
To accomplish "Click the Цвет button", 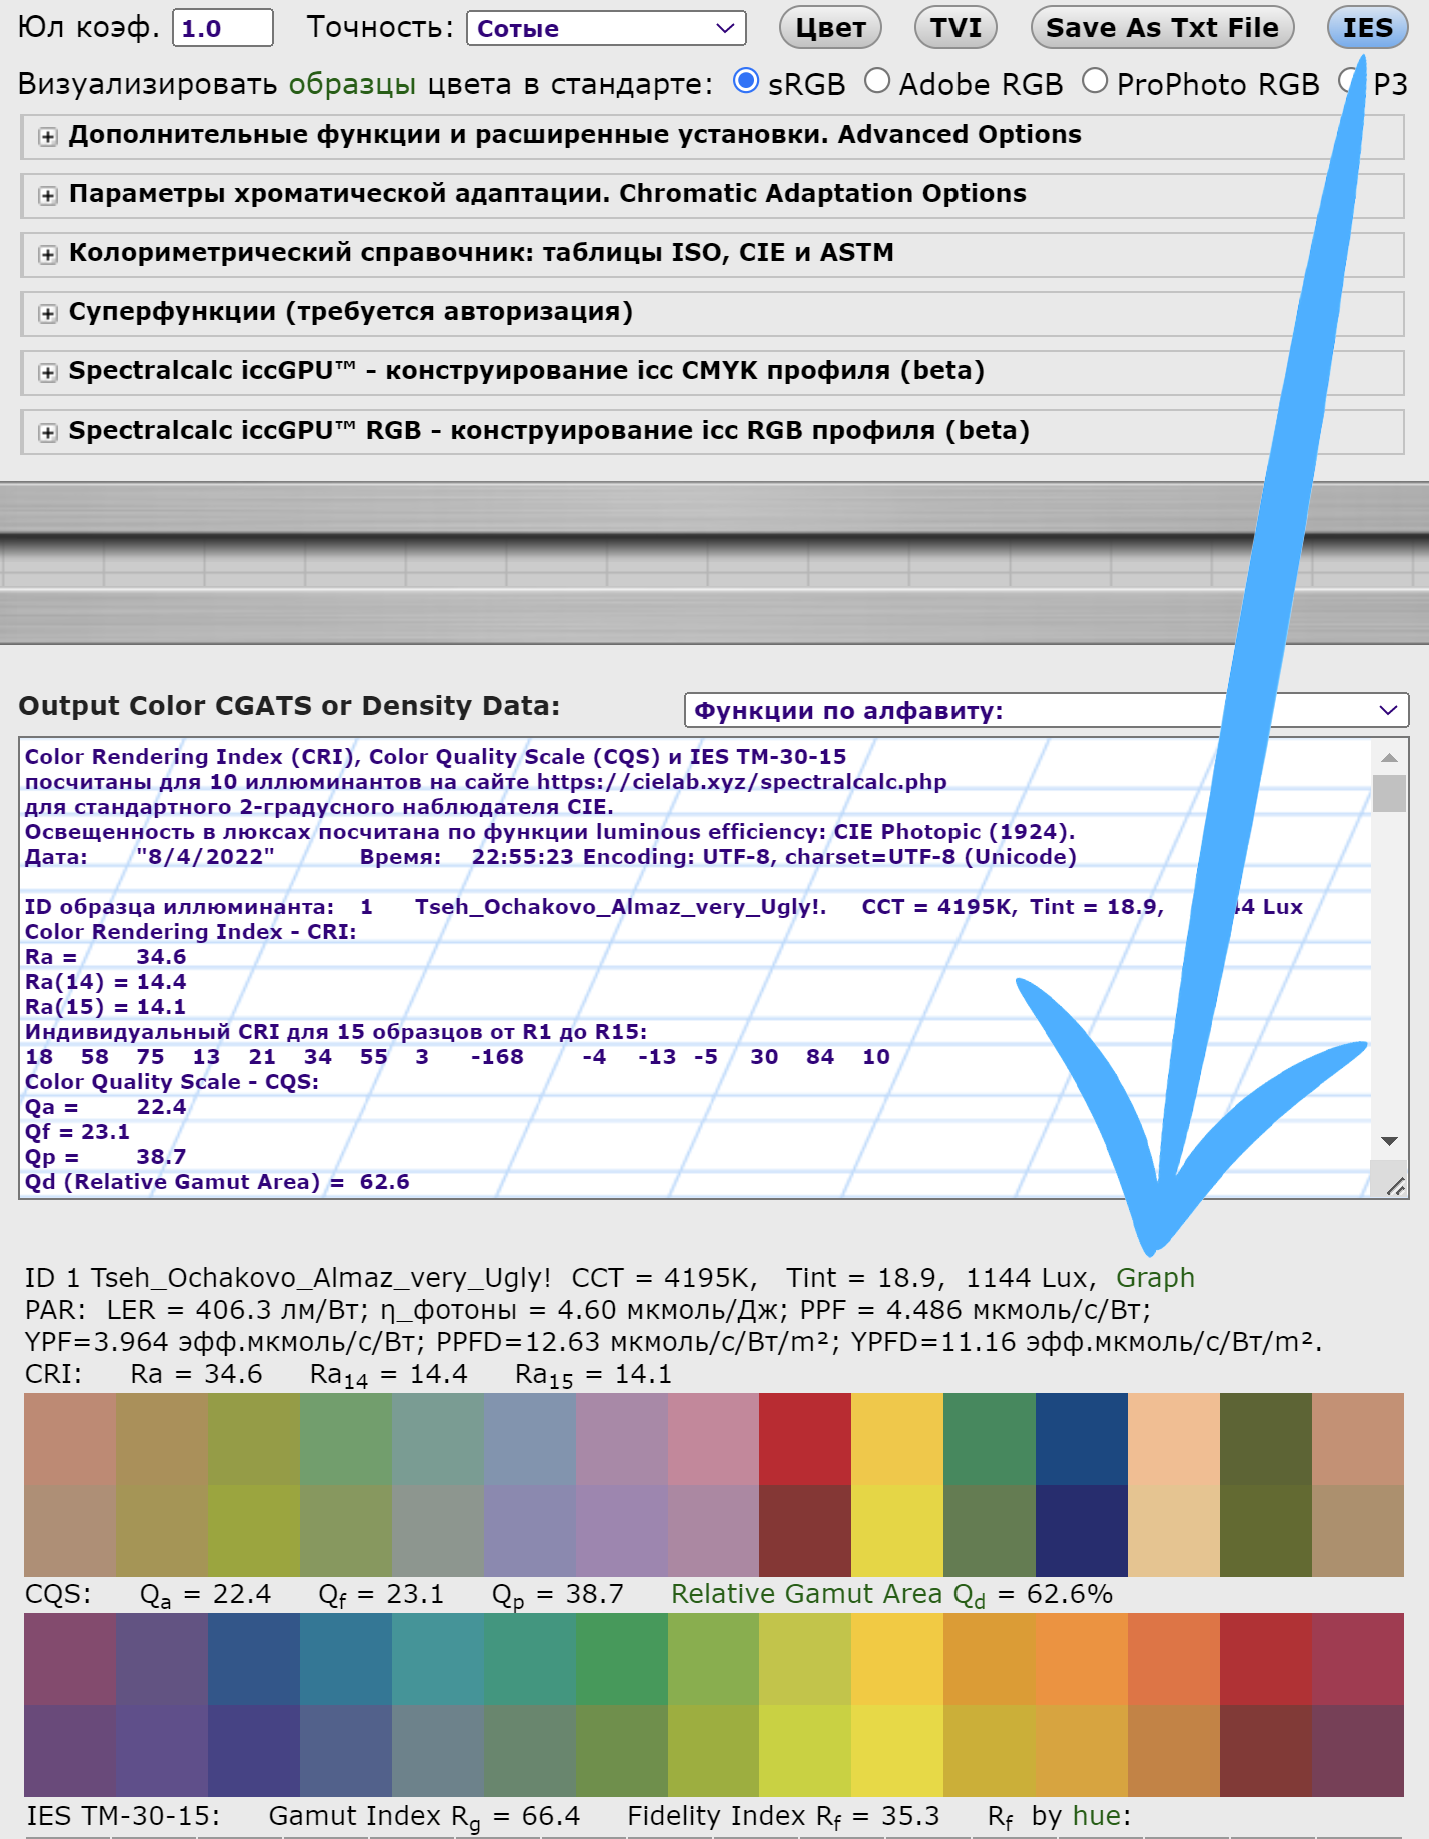I will (830, 28).
